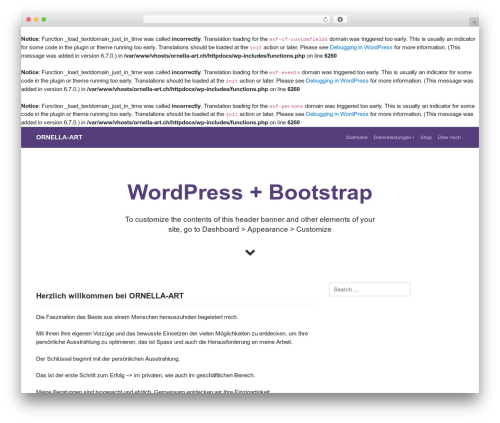Click the banner text about Dashboard > Appearance > Customize
Screen dimensions: 500x423
pyautogui.click(x=250, y=224)
